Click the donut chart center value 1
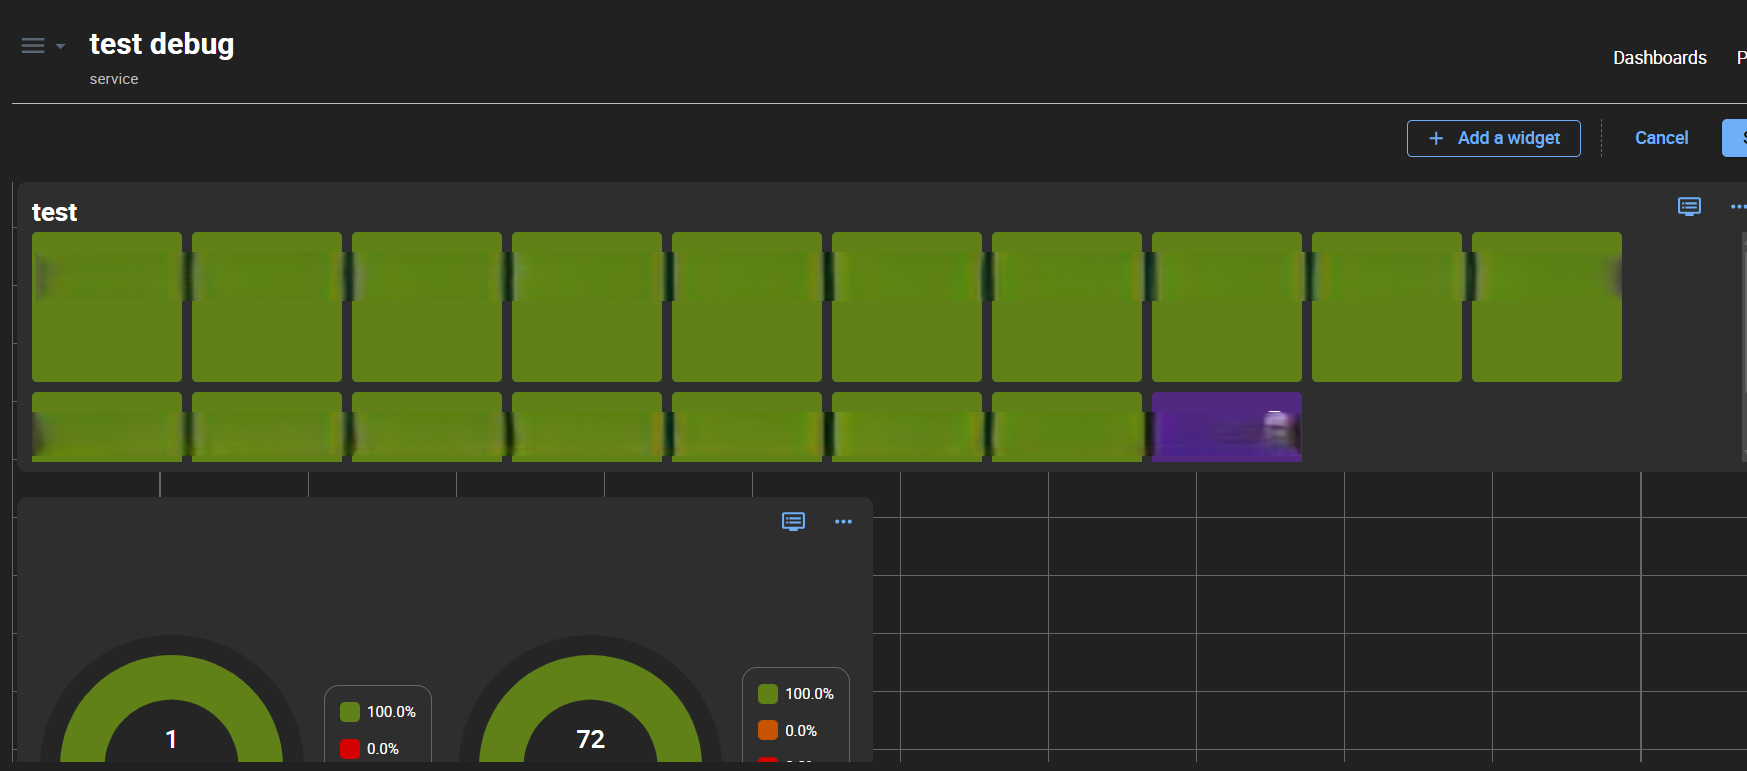Image resolution: width=1747 pixels, height=771 pixels. (171, 739)
